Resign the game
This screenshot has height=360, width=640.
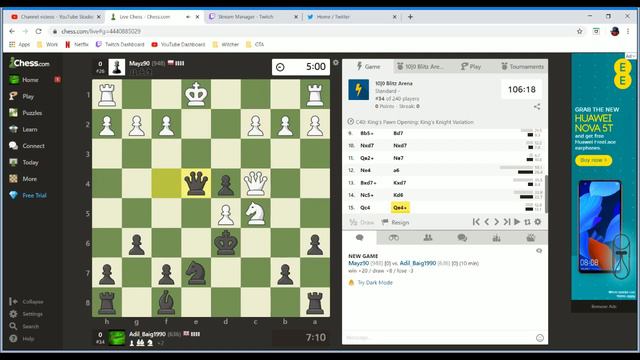click(395, 222)
